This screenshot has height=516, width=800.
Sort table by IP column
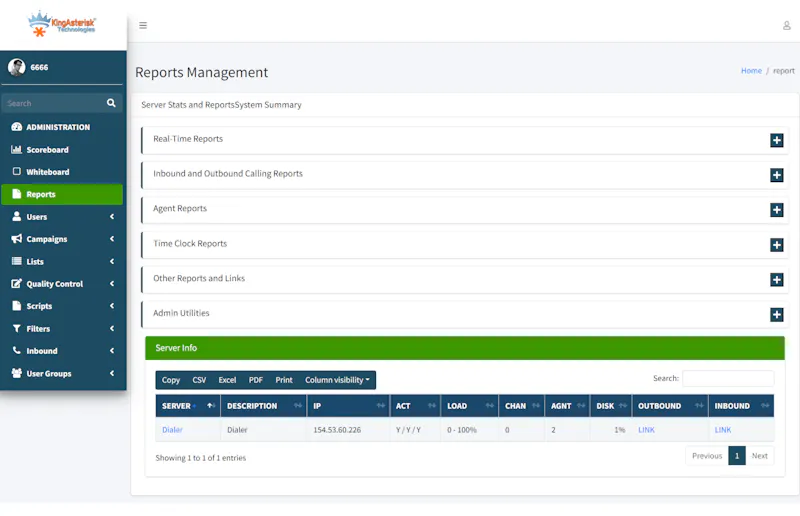pyautogui.click(x=348, y=406)
